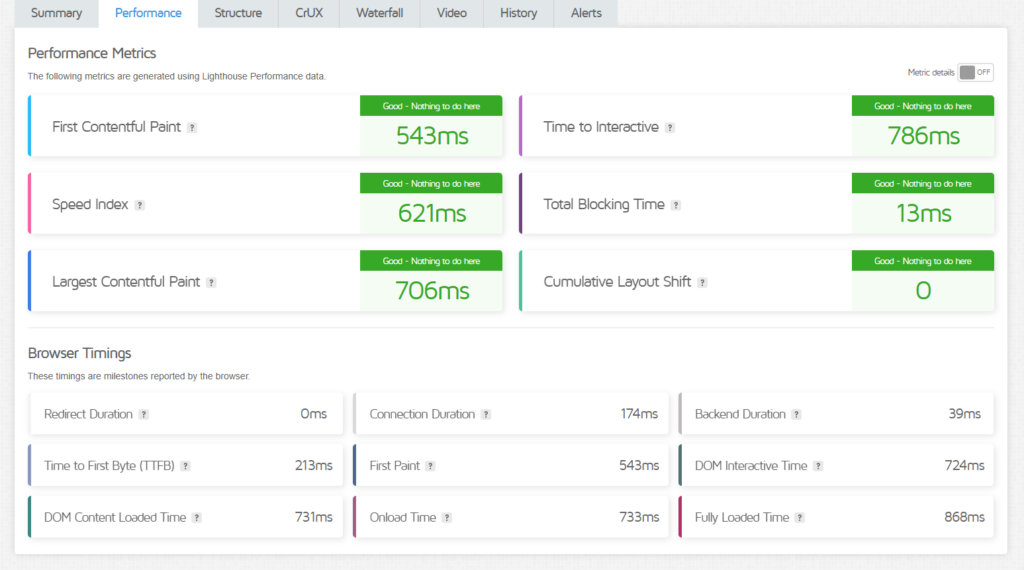The image size is (1024, 570).
Task: Go to the Waterfall tab
Action: tap(379, 13)
